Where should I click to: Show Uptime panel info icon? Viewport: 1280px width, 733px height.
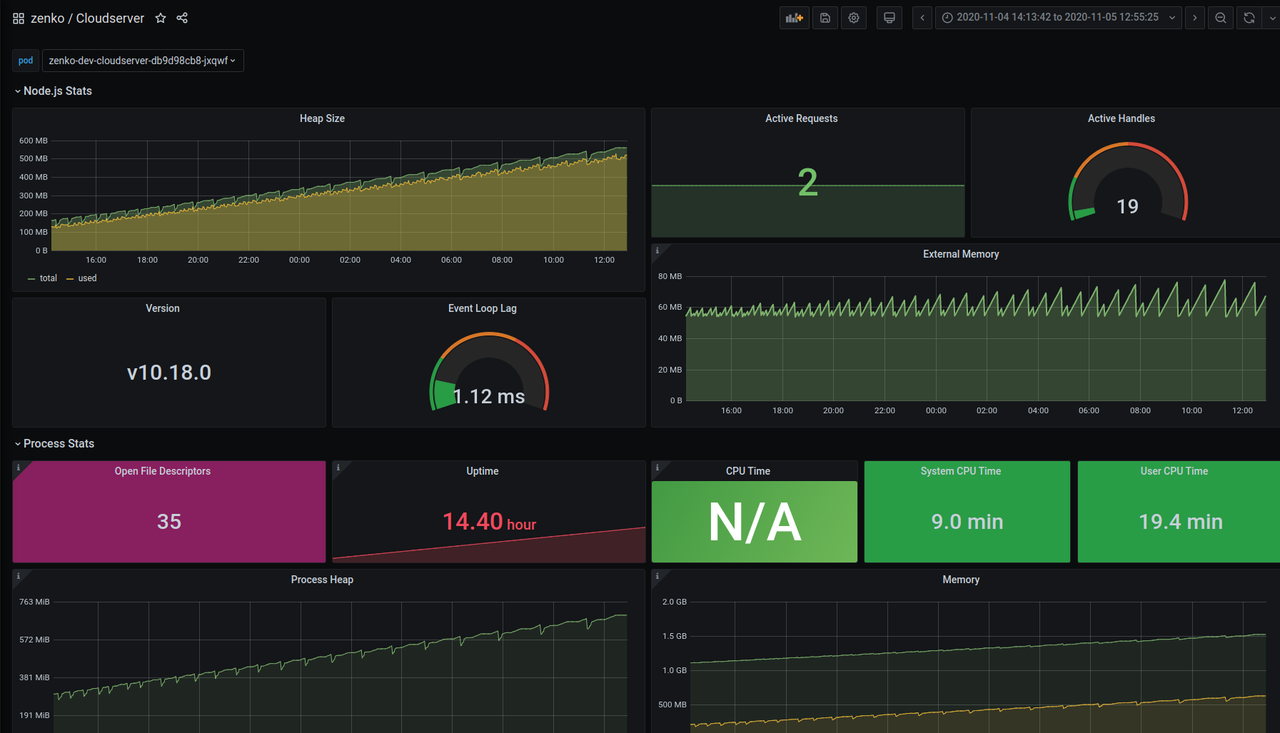[338, 467]
